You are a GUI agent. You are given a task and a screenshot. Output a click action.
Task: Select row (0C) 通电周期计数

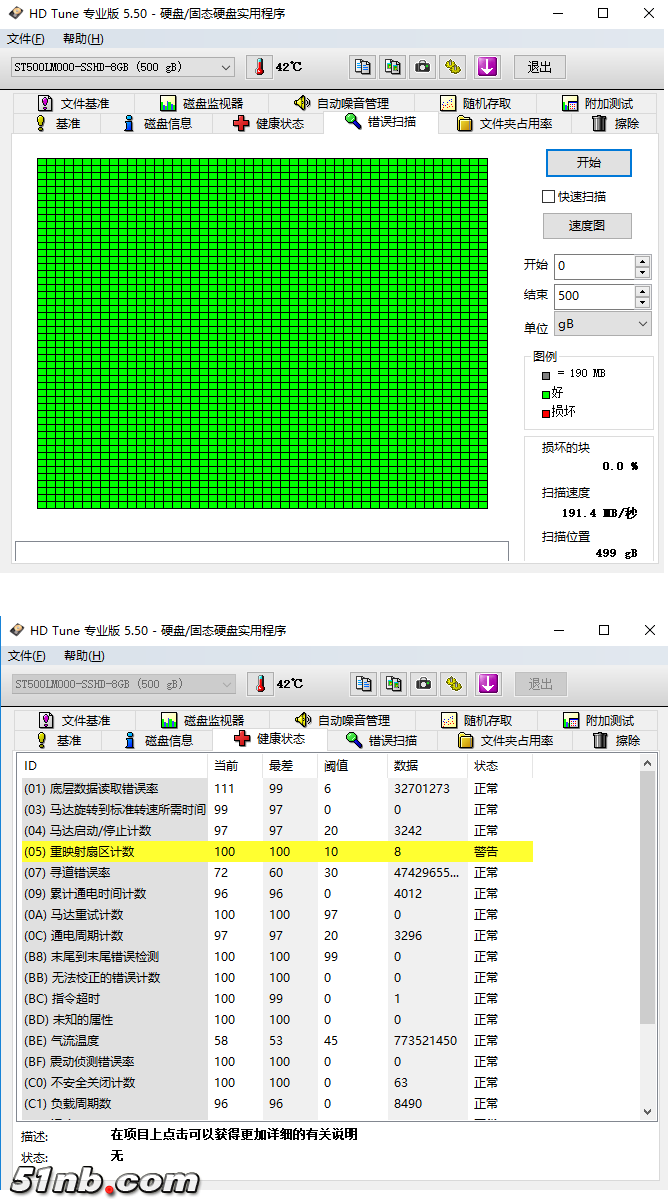pos(277,935)
